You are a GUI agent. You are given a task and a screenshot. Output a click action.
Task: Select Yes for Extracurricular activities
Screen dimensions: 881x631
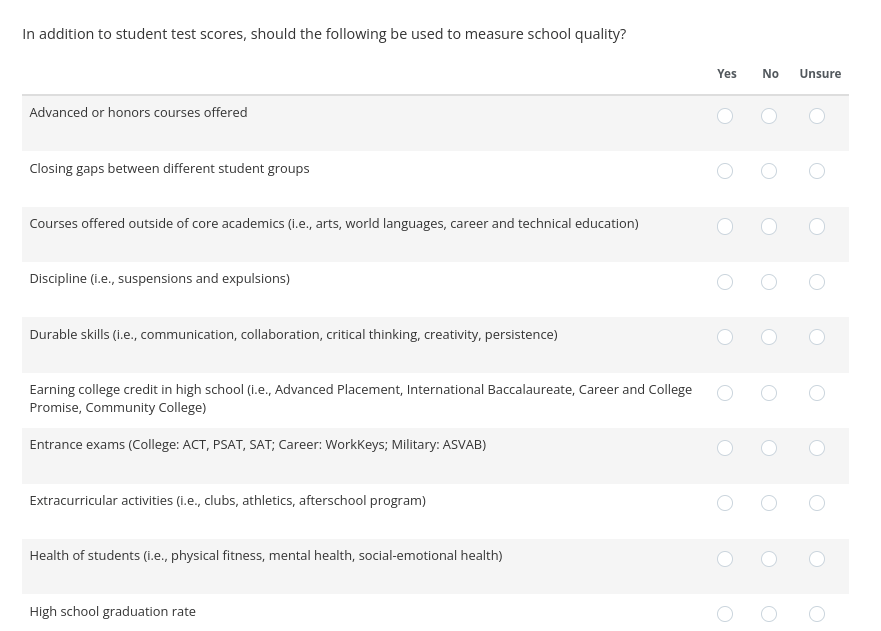coord(725,503)
